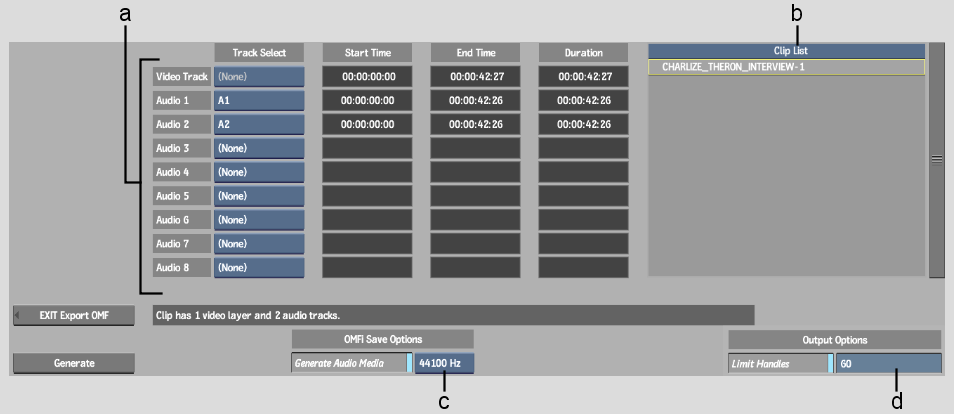Click the Audio 2 row label
The image size is (954, 414).
tap(182, 124)
